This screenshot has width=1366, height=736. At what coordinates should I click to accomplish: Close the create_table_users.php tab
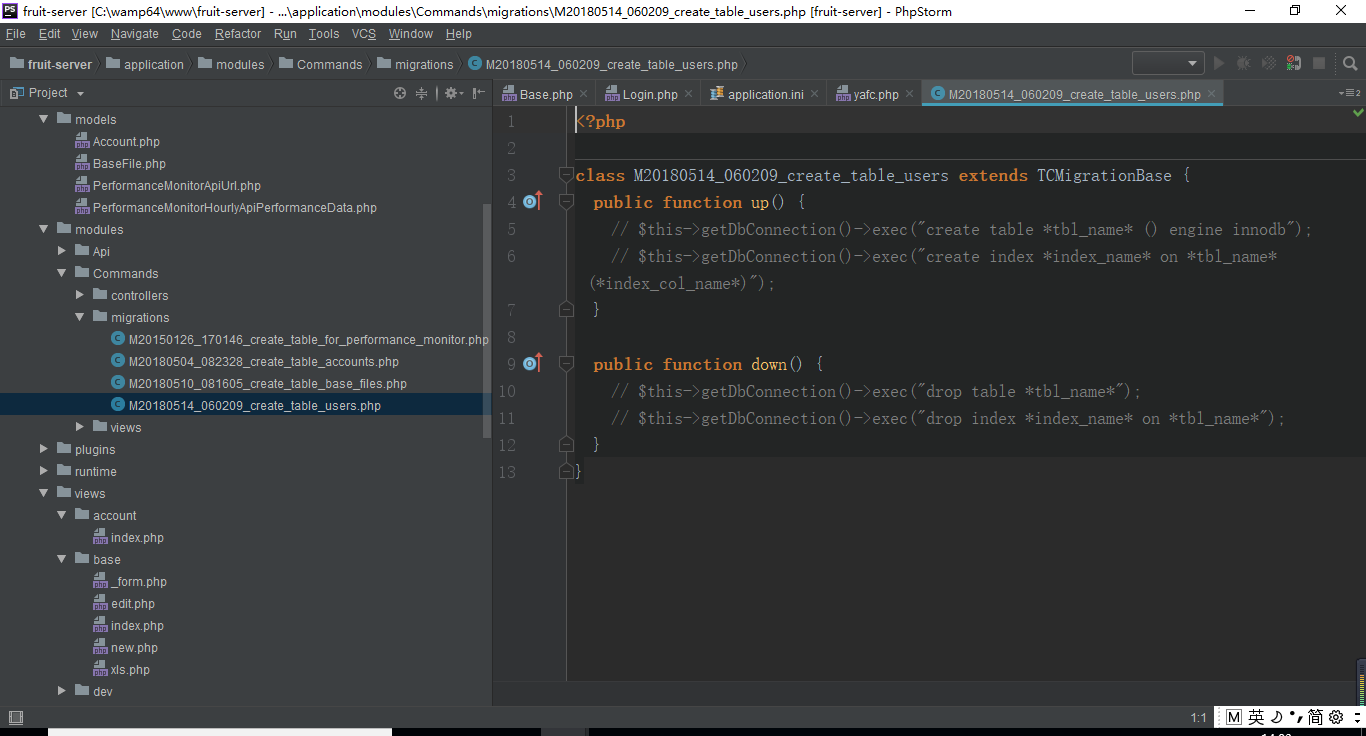(x=1211, y=94)
